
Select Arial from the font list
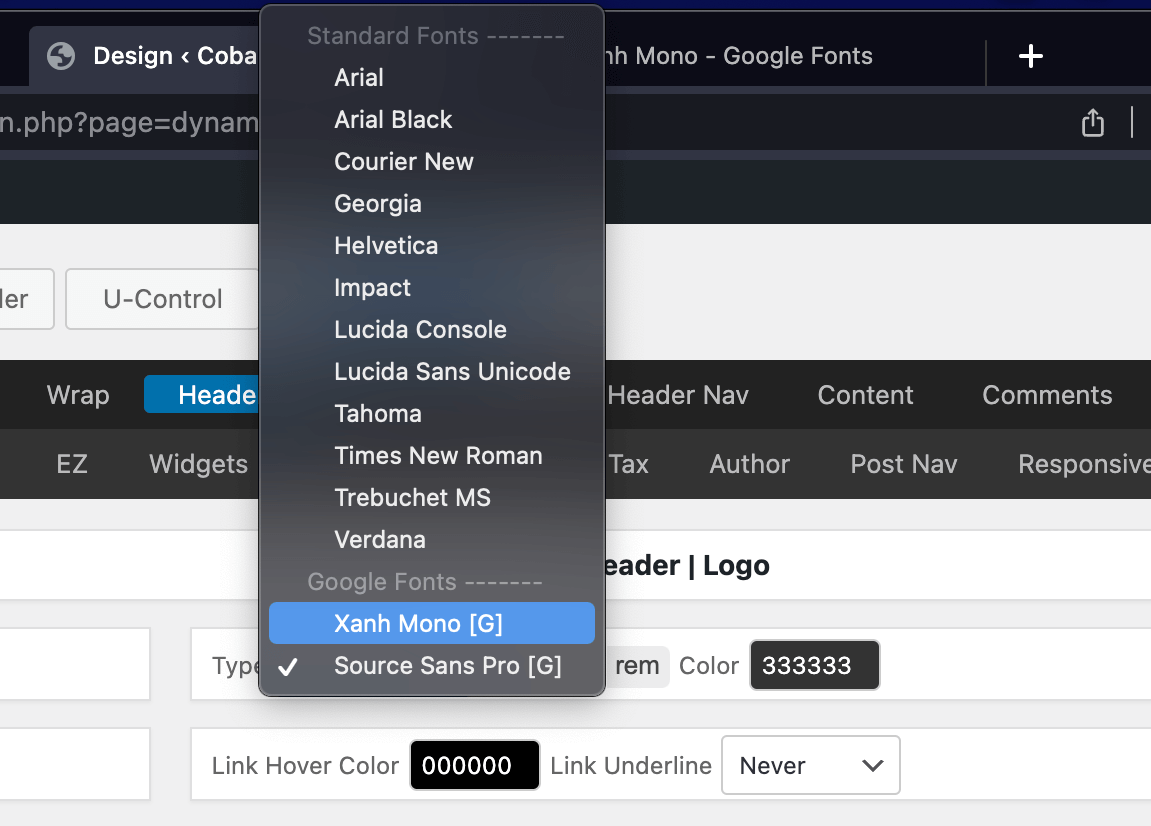(x=358, y=77)
